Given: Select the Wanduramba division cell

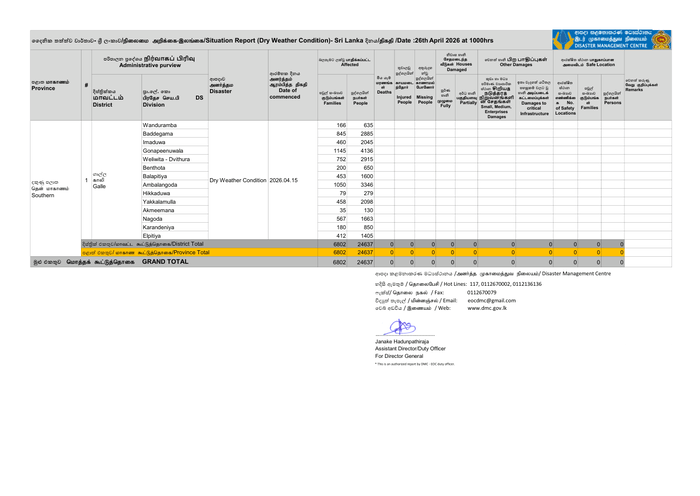Looking at the screenshot, I should 162,125.
